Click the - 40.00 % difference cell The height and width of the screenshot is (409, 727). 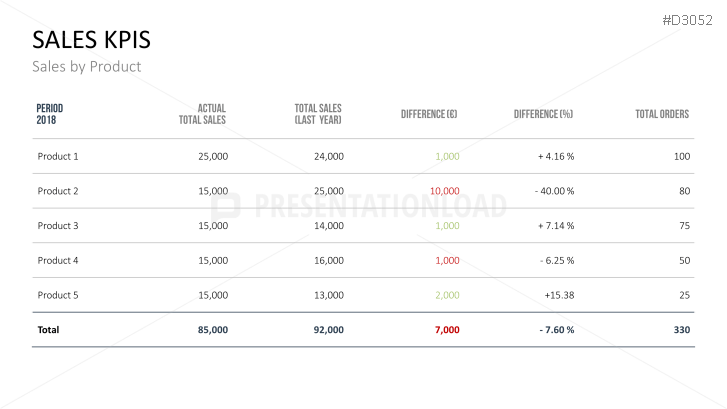tap(554, 191)
